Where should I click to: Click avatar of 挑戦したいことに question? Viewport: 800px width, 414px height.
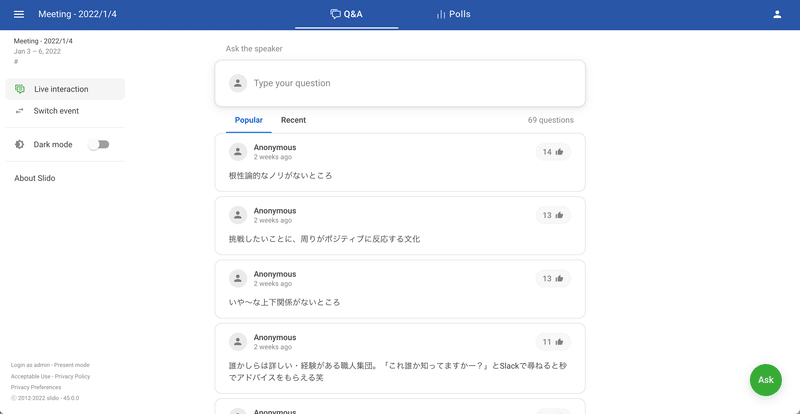coord(238,215)
